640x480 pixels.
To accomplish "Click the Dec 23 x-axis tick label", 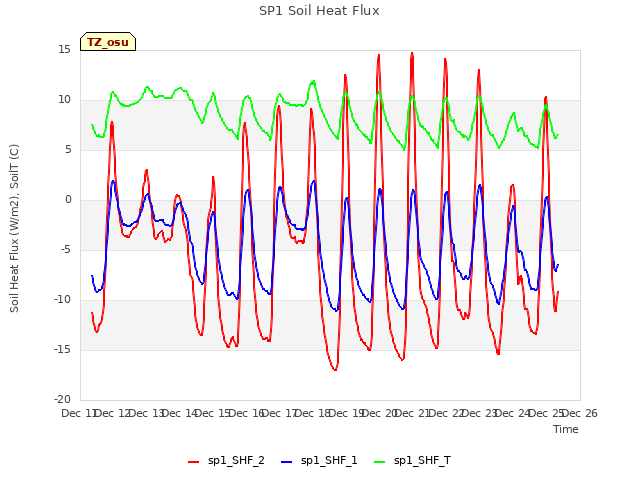I will click(480, 413).
